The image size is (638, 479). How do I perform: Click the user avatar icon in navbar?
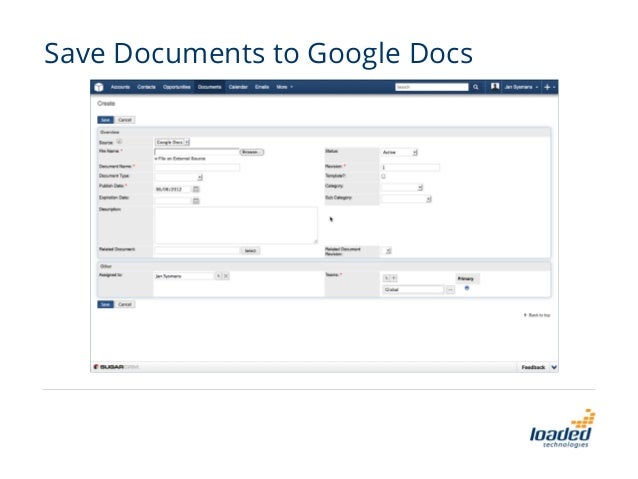pos(495,87)
